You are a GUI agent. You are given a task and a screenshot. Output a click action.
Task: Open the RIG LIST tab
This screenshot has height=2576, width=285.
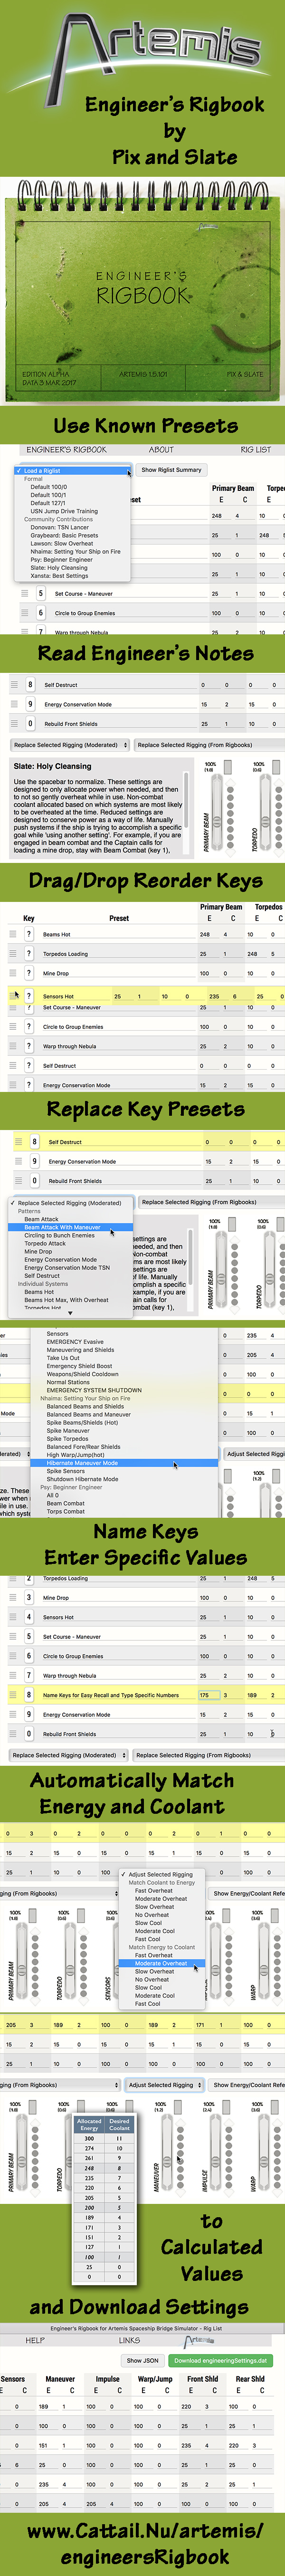coord(255,450)
